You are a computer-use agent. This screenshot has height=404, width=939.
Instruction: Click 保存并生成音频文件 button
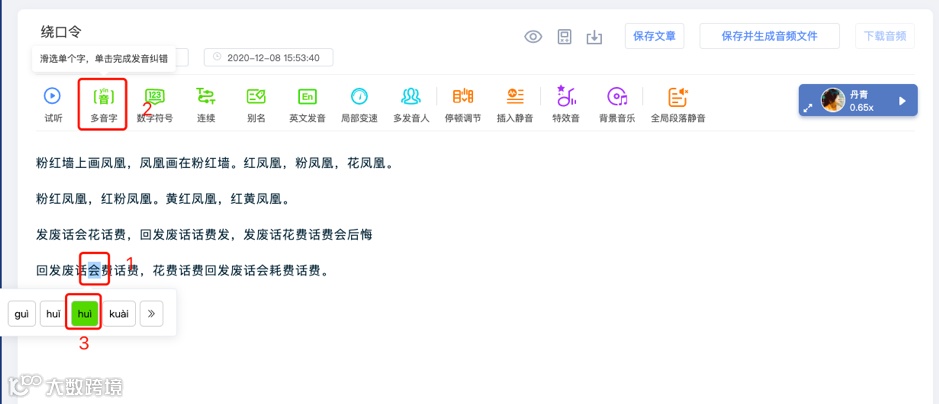pos(770,36)
